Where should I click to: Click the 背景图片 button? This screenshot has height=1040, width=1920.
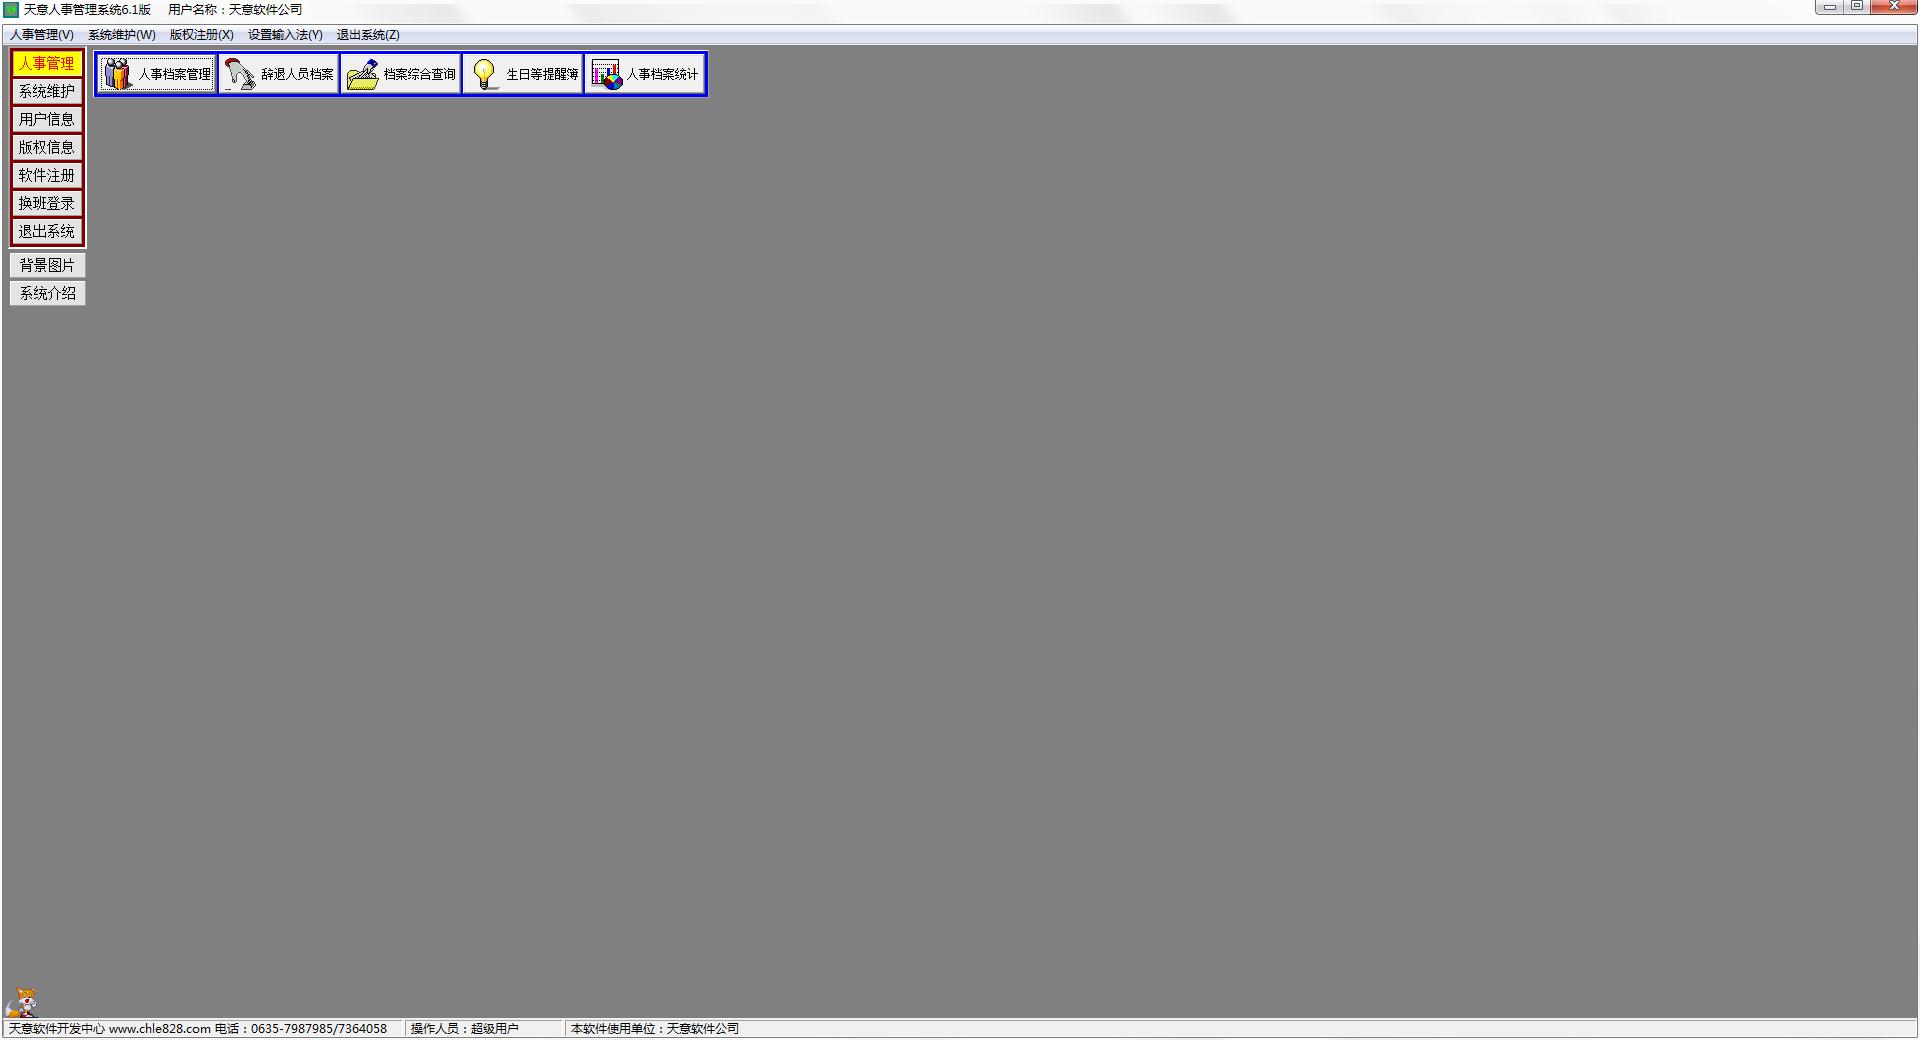point(48,265)
